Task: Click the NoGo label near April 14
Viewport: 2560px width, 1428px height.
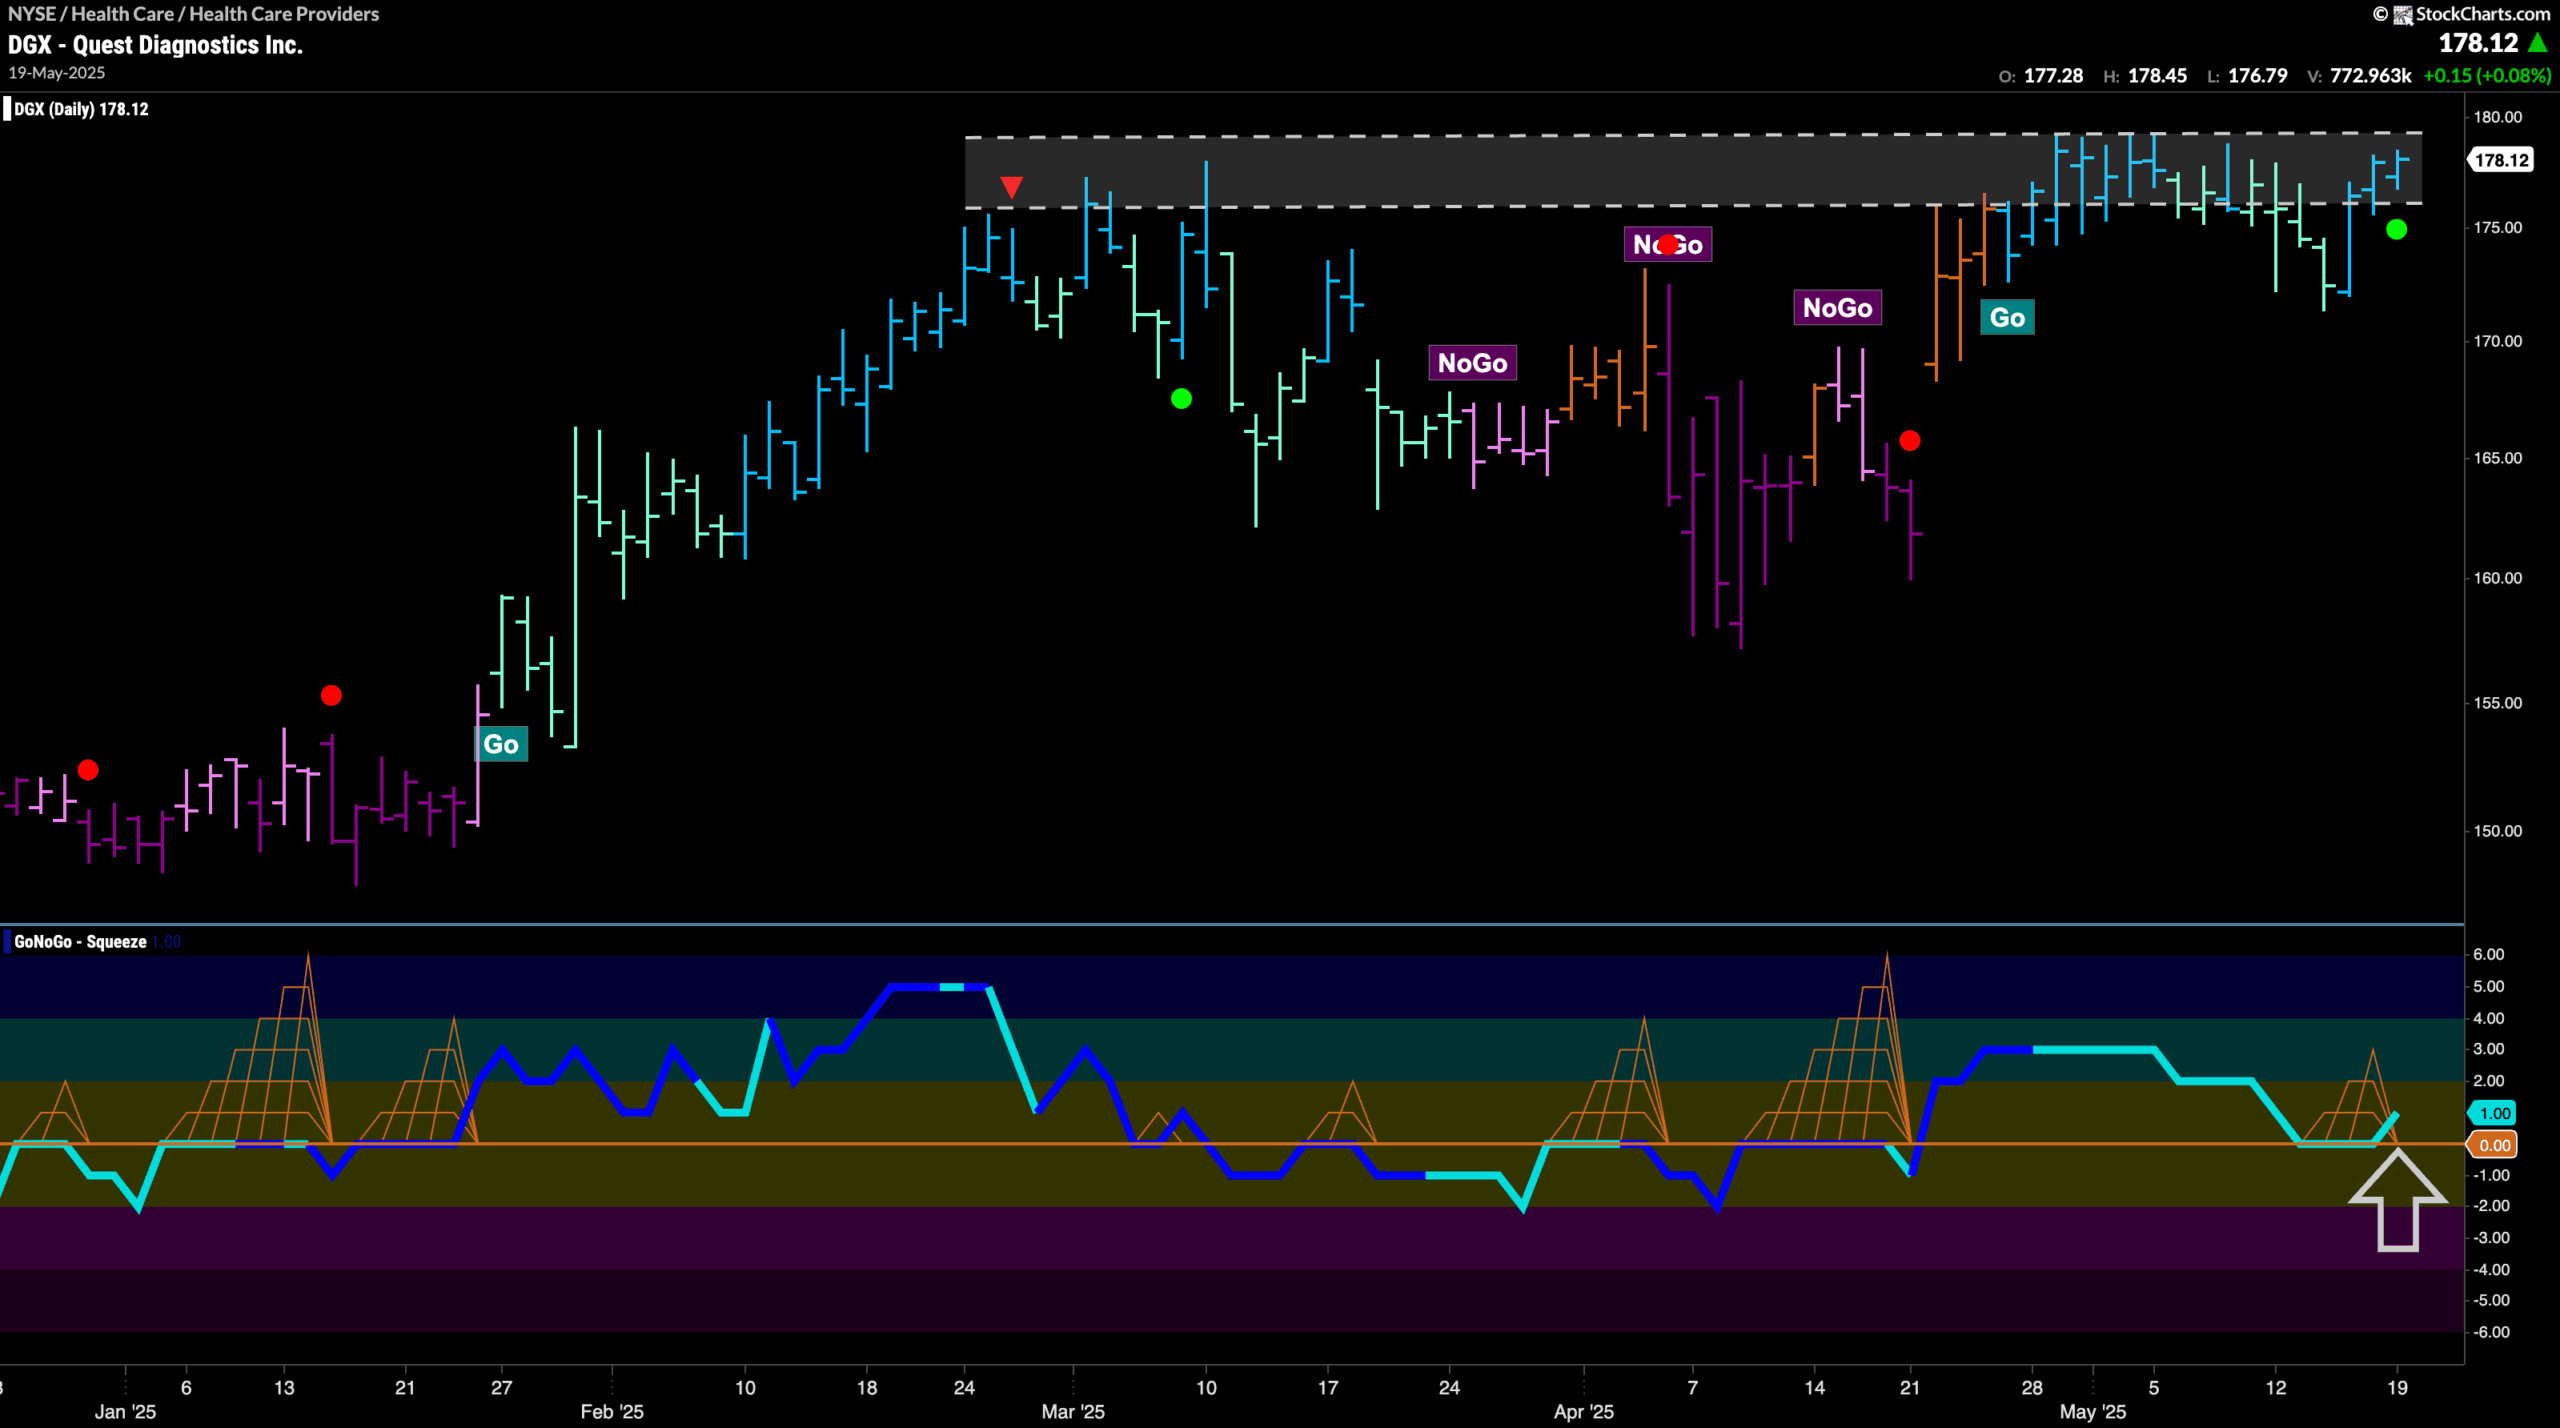Action: tap(1837, 308)
